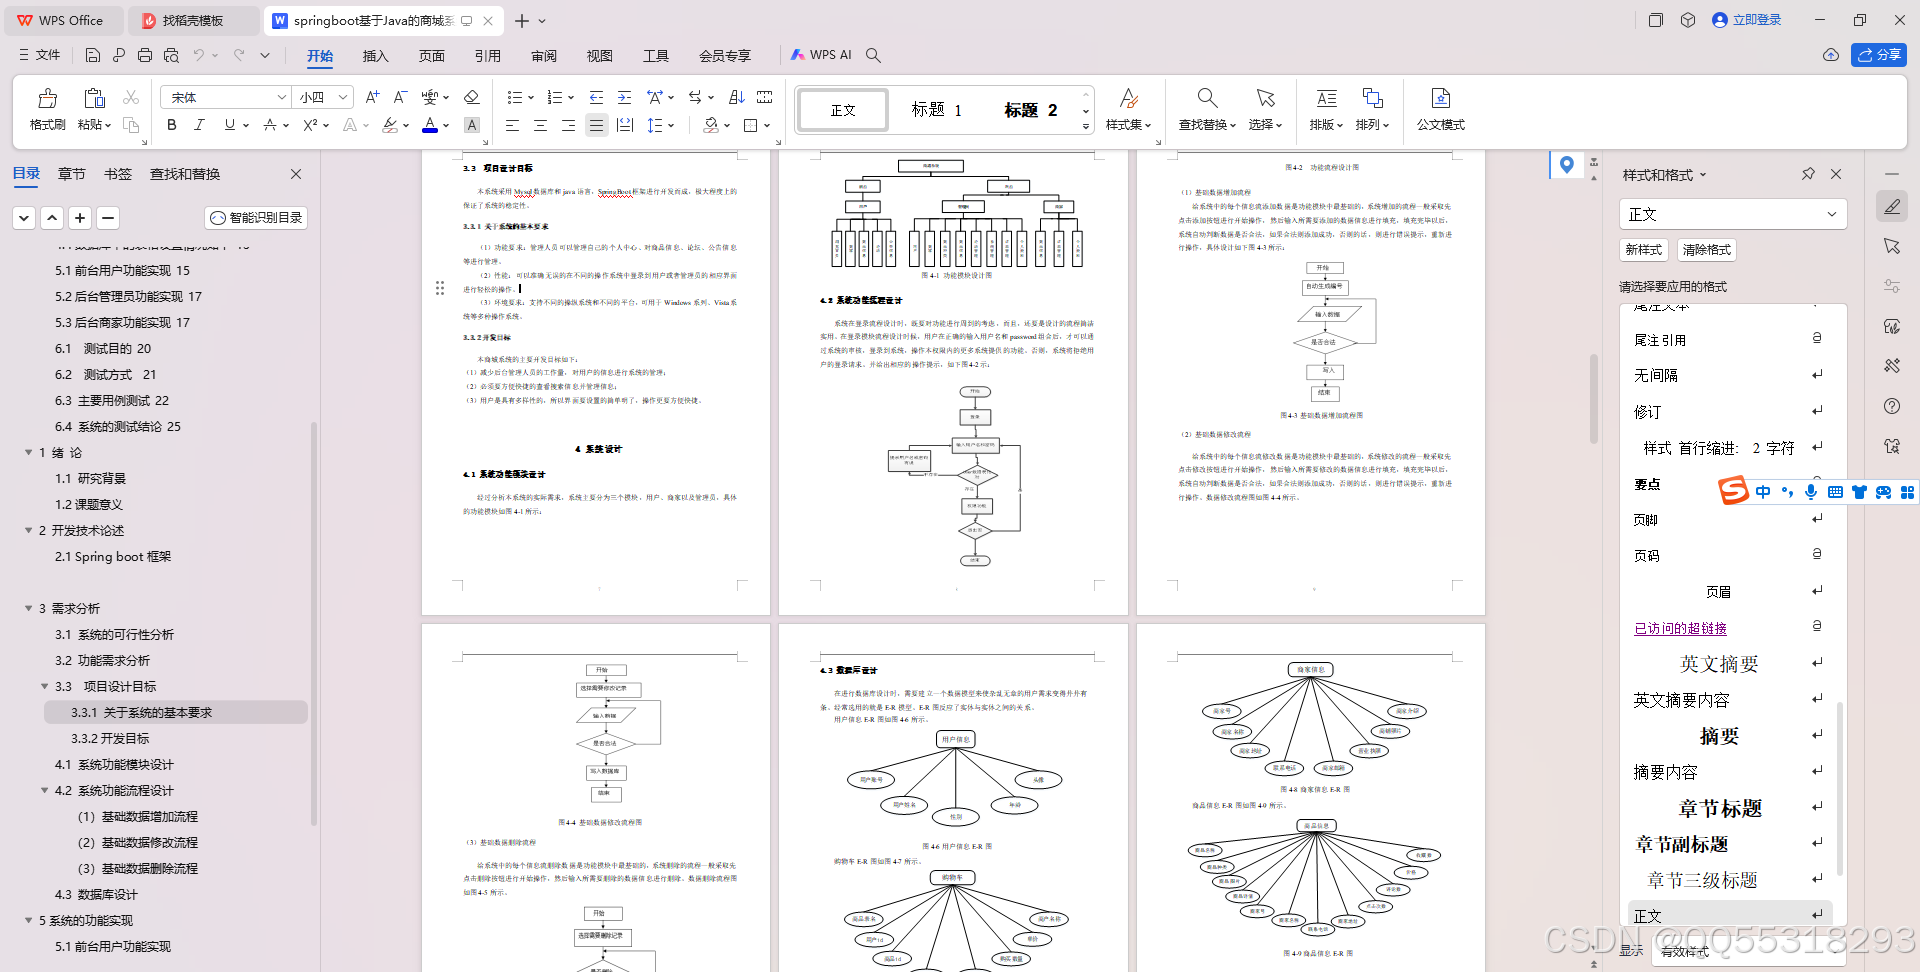Toggle Underline formatting

click(230, 125)
